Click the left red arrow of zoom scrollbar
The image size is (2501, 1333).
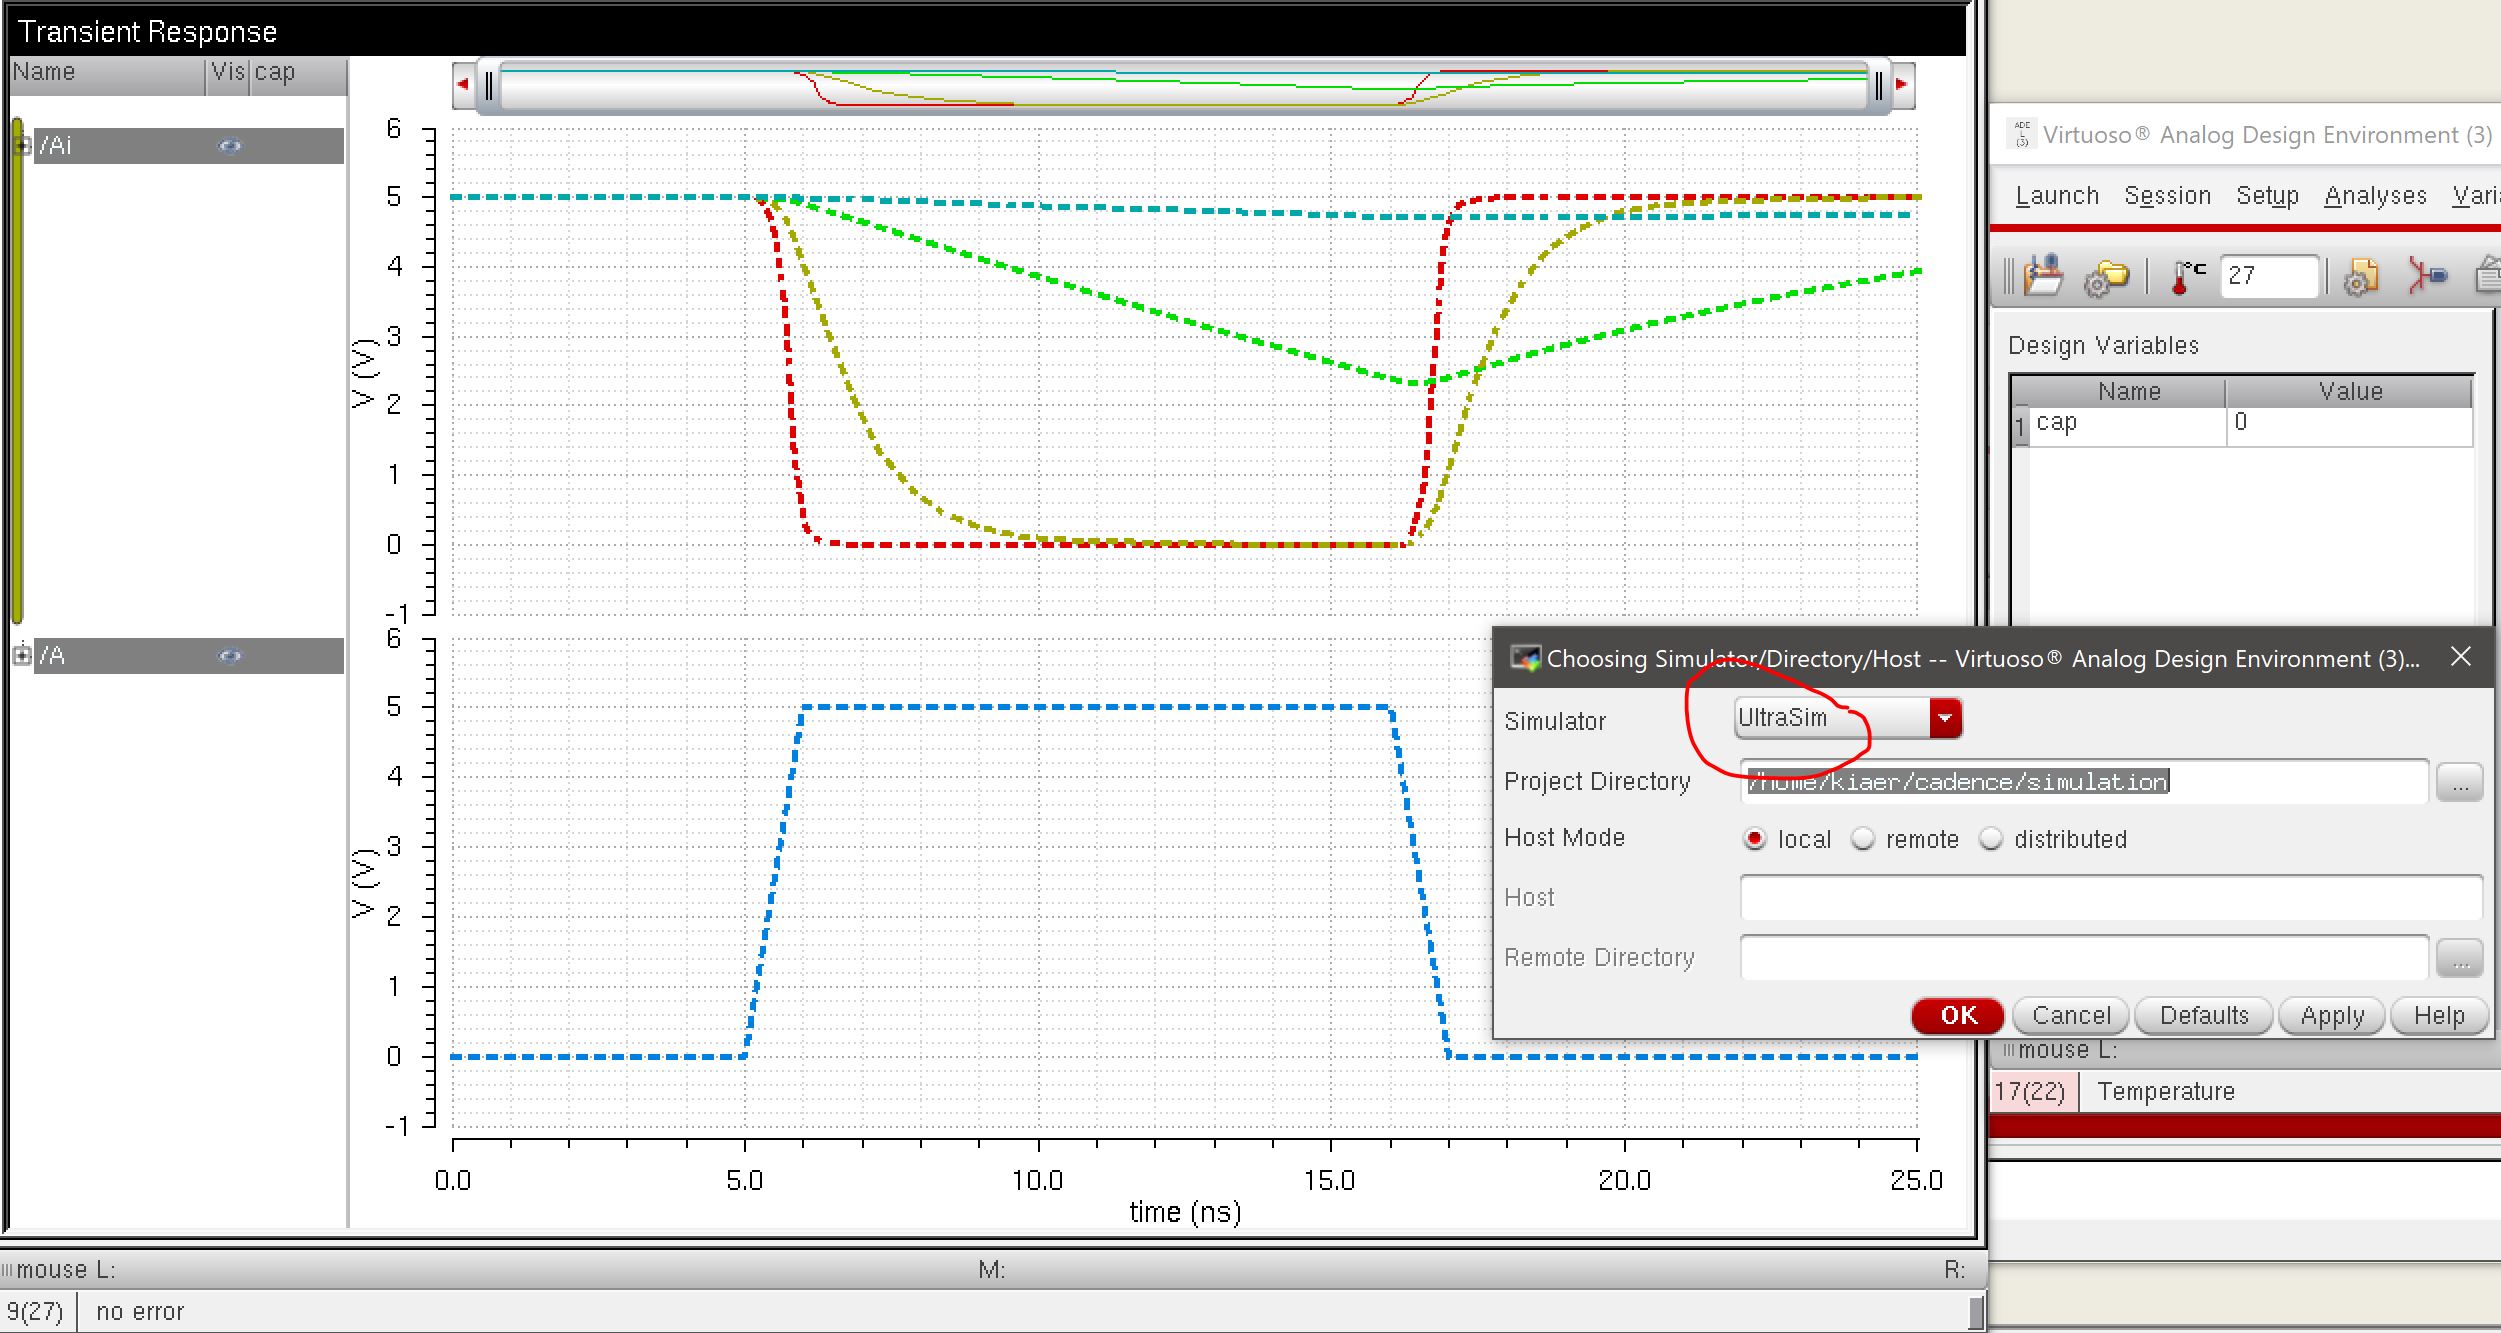tap(463, 84)
